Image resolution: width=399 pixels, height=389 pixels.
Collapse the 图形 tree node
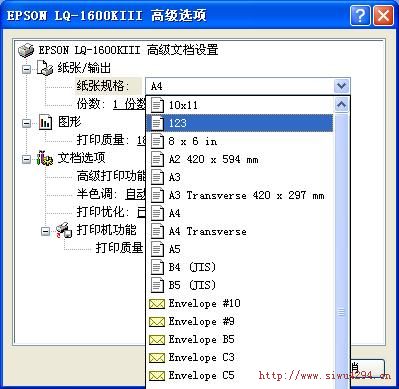pyautogui.click(x=26, y=123)
